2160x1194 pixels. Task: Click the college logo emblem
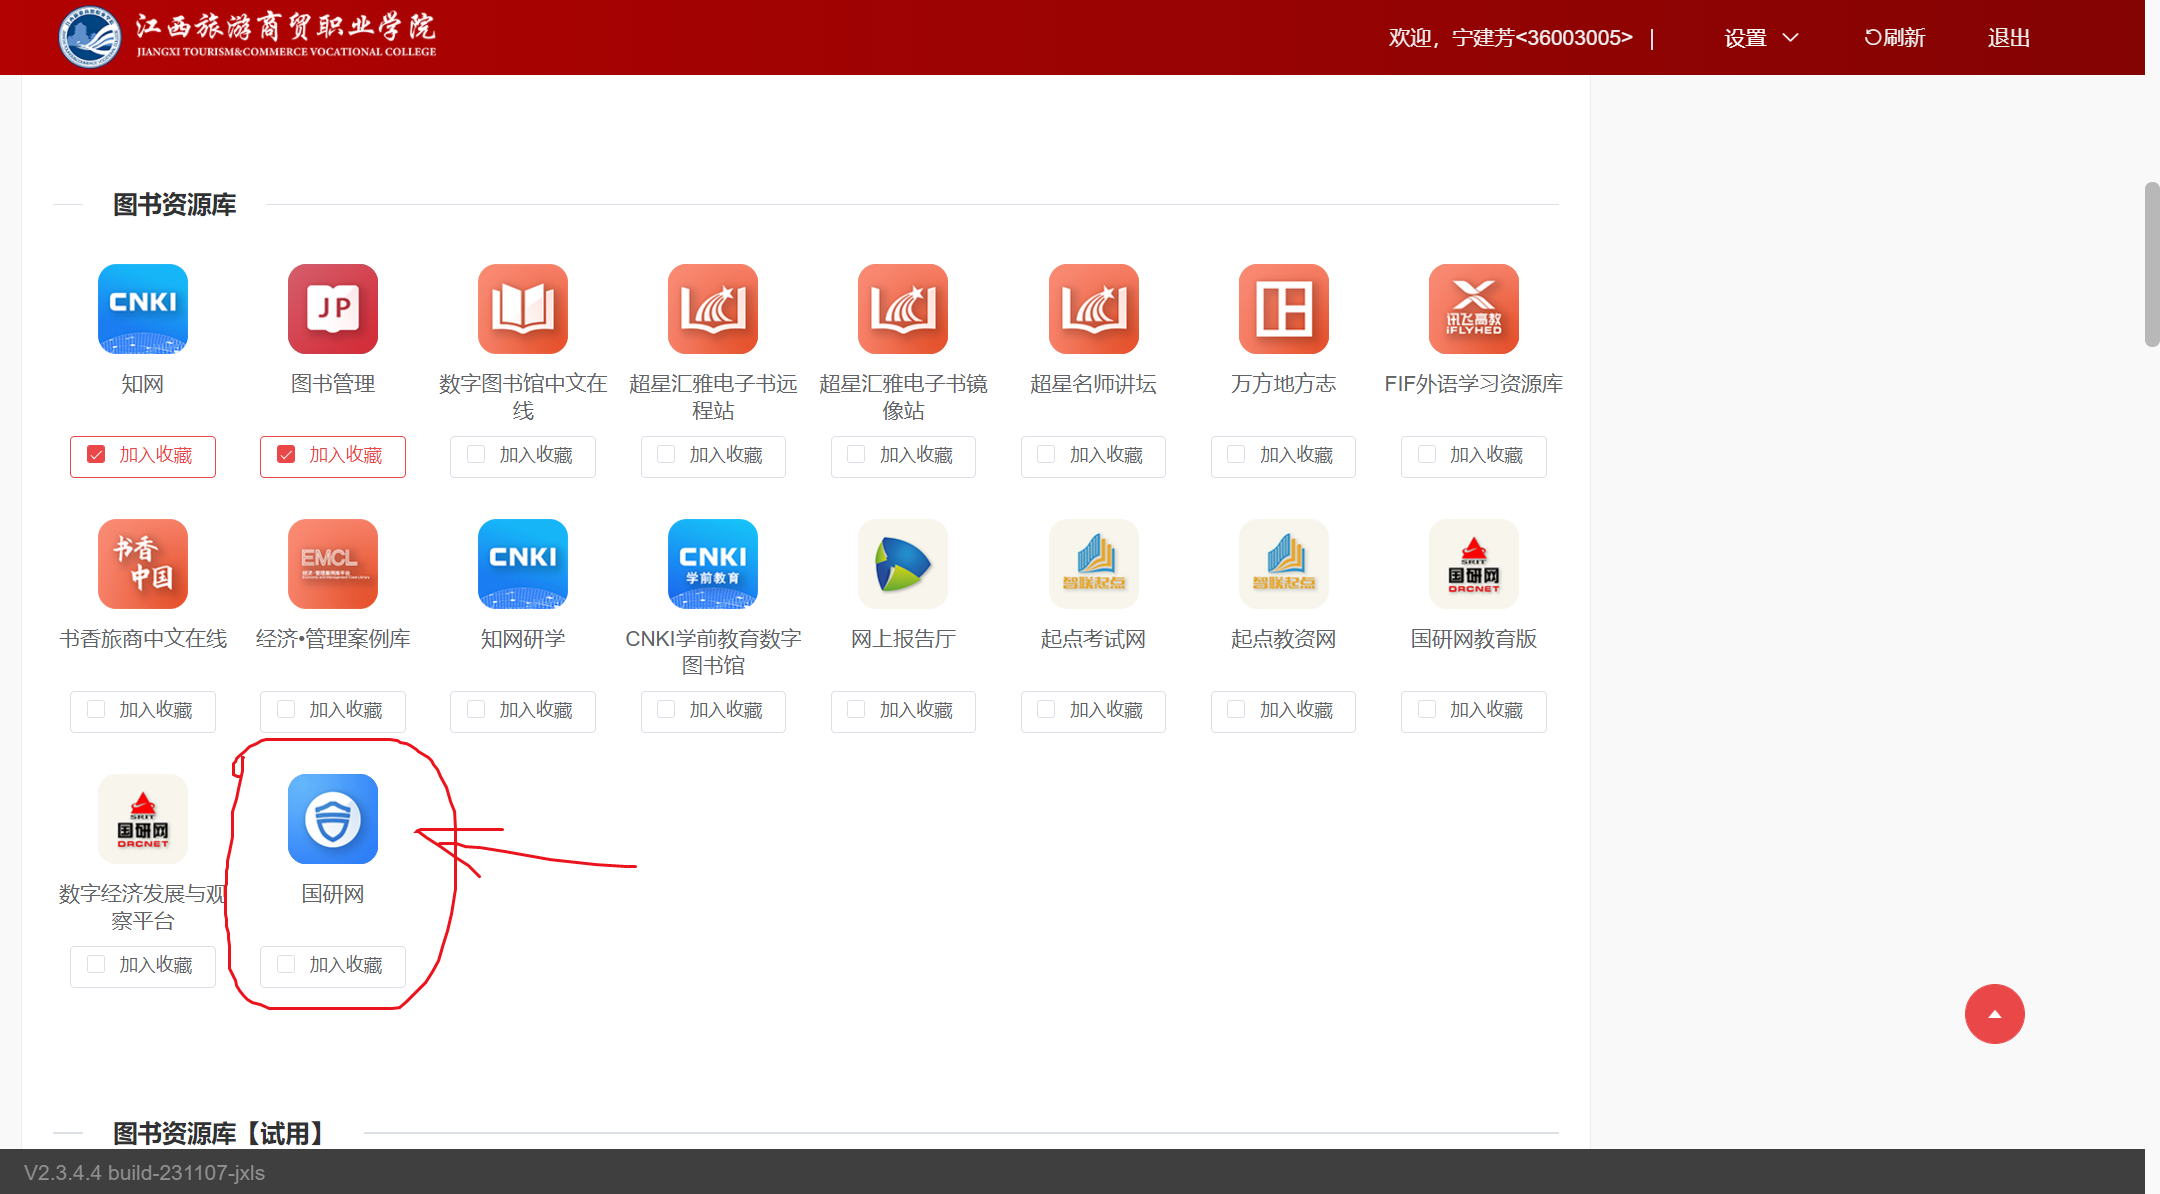(89, 37)
